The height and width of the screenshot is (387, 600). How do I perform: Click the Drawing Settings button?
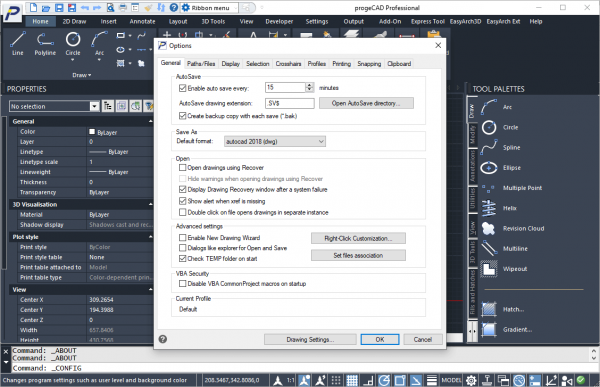[310, 340]
